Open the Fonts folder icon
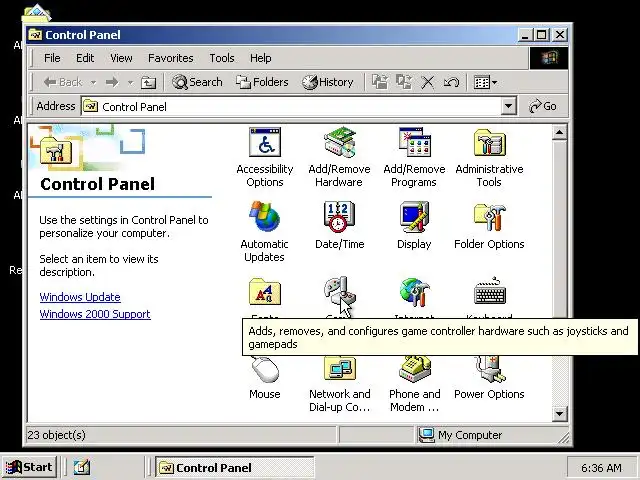The image size is (640, 480). (265, 292)
